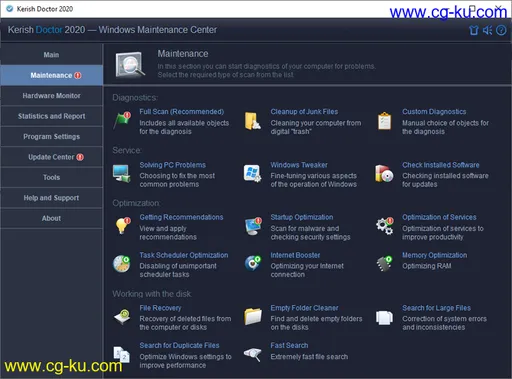Viewport: 512px width, 379px height.
Task: Click the help question mark icon
Action: pyautogui.click(x=501, y=30)
